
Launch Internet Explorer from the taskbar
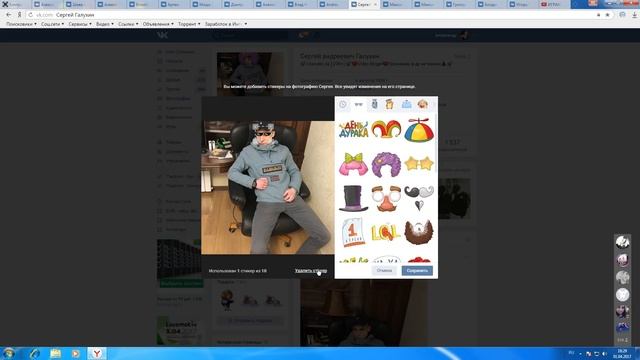[x=34, y=353]
